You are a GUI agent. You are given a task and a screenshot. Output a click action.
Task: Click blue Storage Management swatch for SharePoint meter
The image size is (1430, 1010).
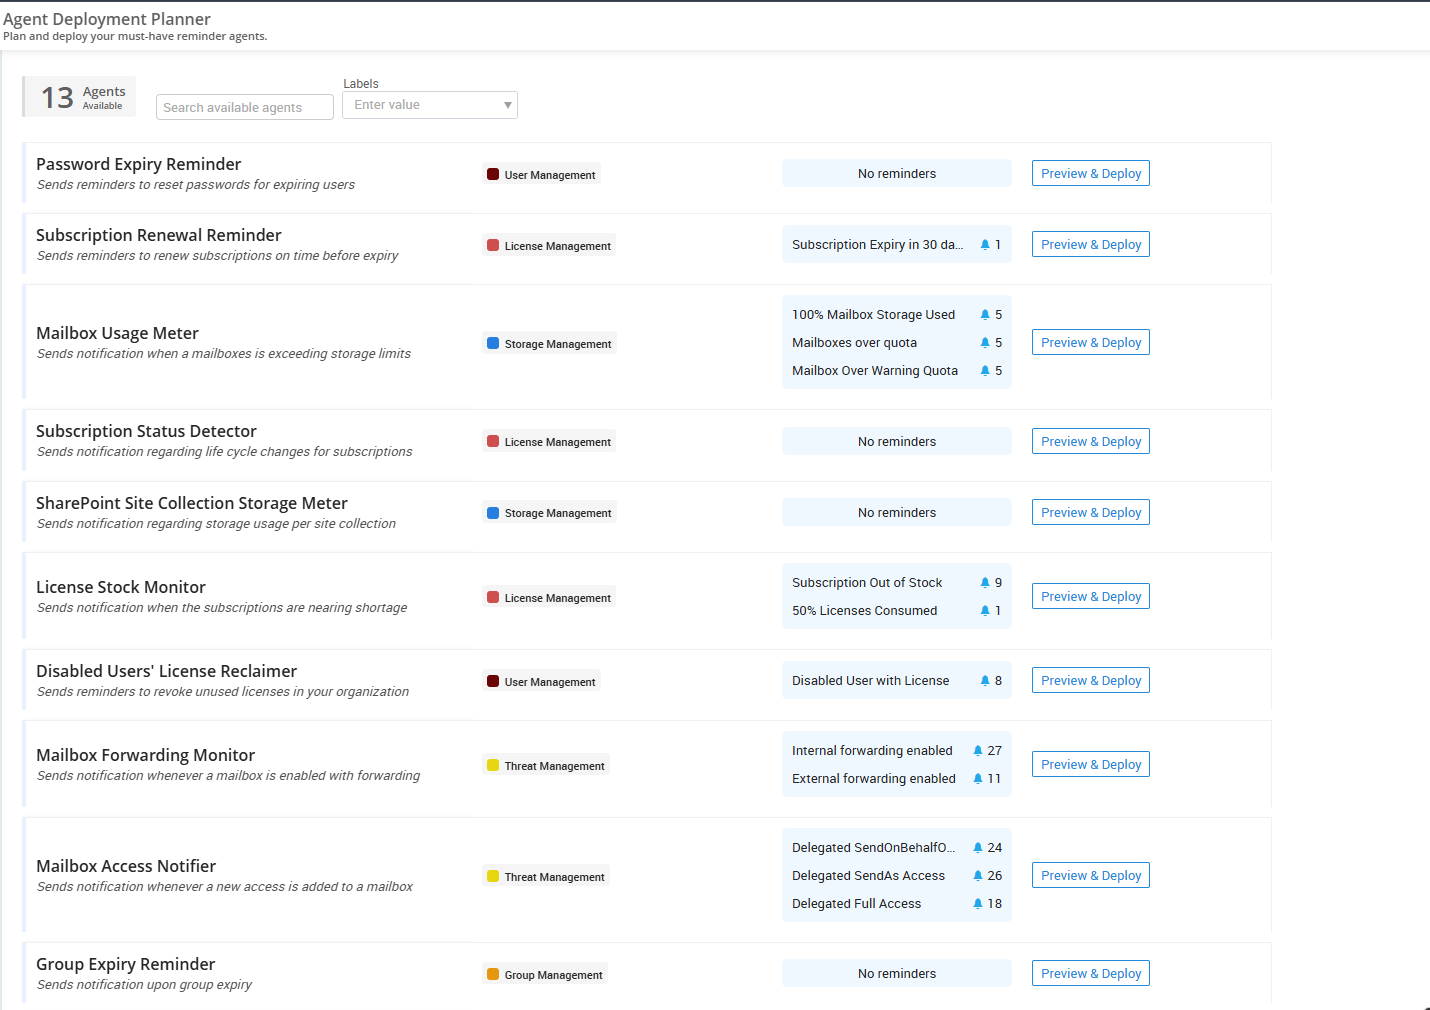click(x=493, y=513)
